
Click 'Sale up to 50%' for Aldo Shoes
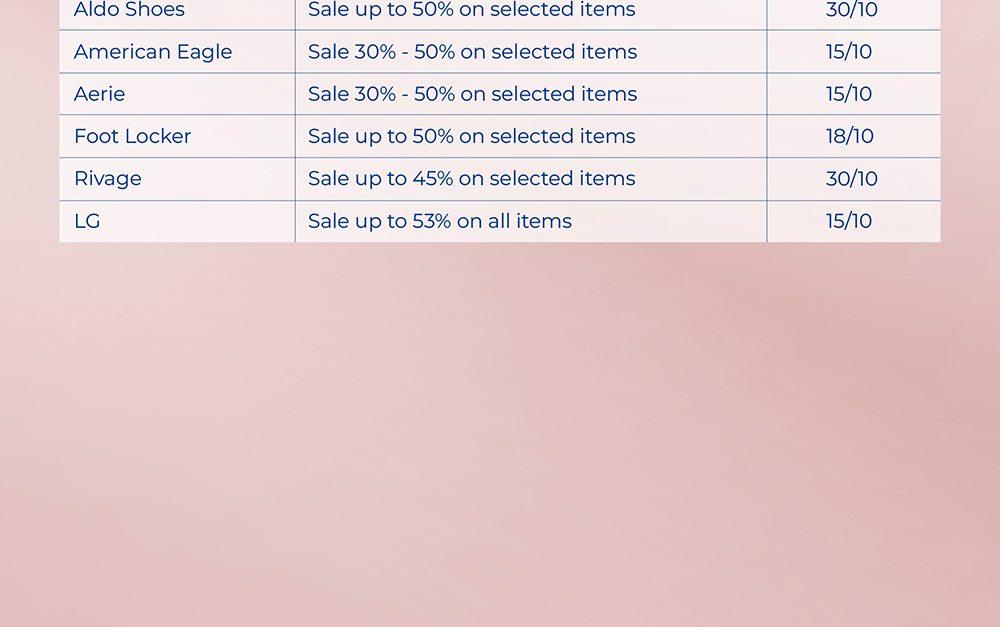(471, 10)
